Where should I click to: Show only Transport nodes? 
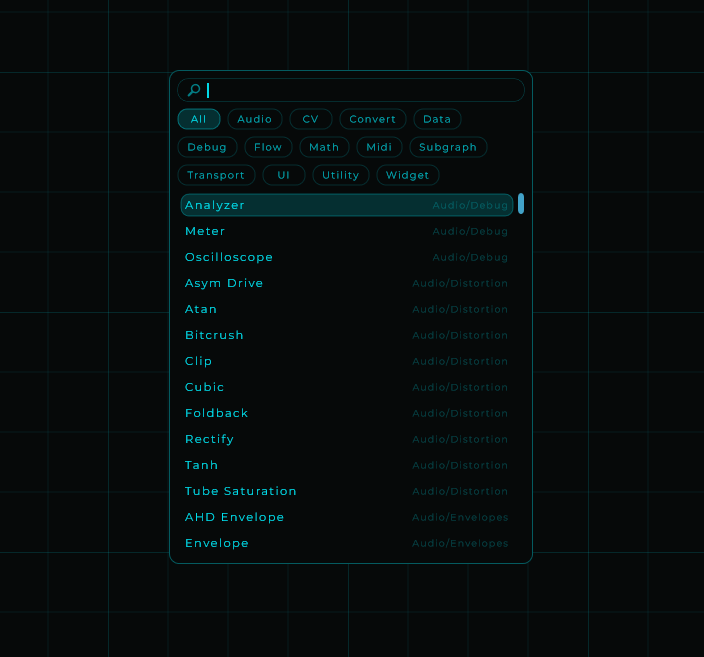tap(216, 175)
